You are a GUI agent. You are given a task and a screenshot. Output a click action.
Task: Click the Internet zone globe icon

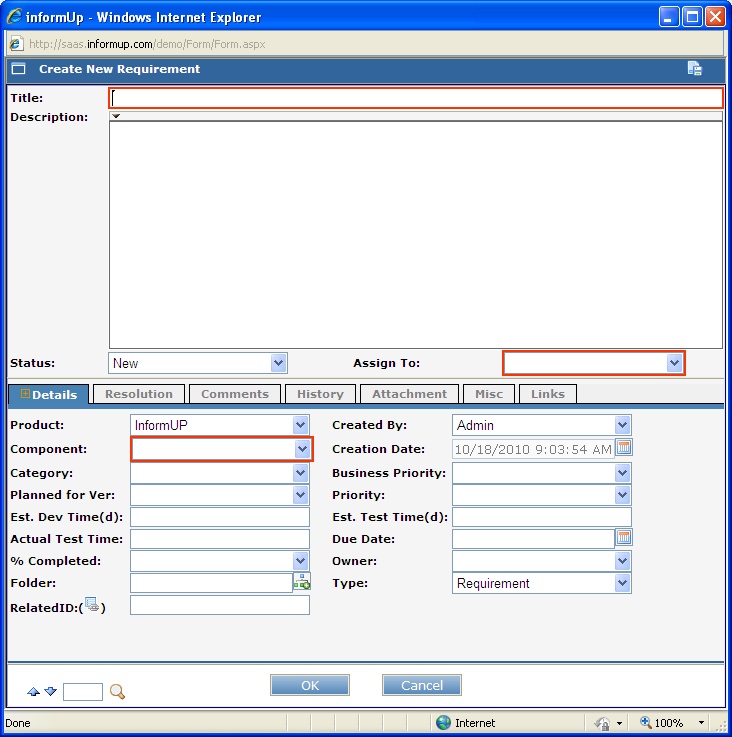(x=443, y=722)
